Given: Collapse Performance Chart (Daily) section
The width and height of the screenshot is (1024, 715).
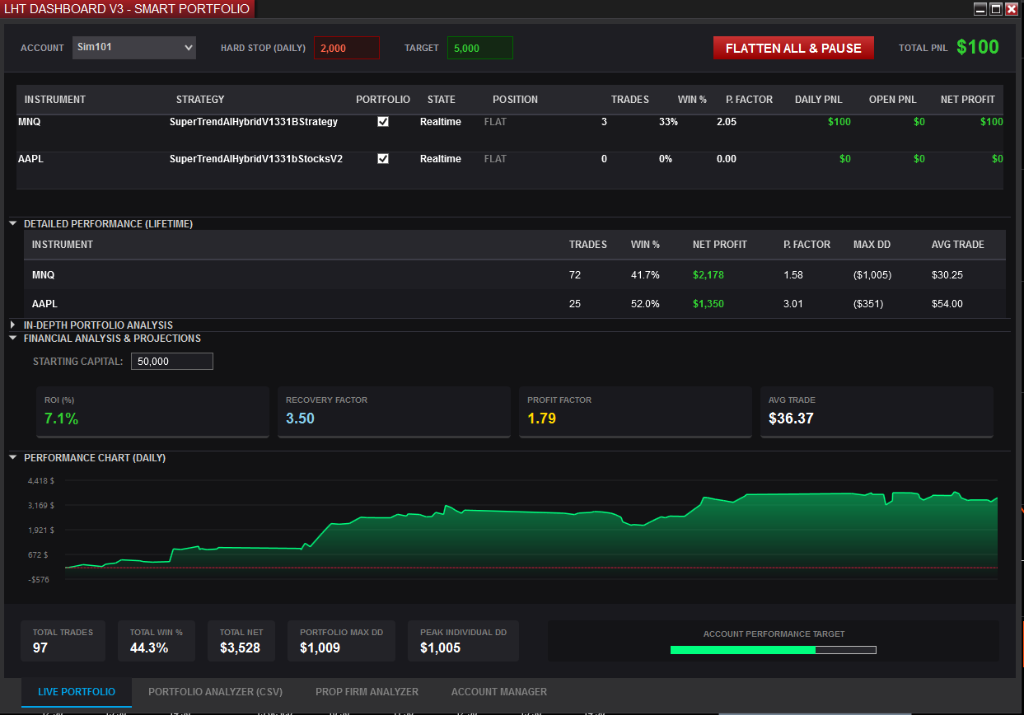Looking at the screenshot, I should [13, 458].
